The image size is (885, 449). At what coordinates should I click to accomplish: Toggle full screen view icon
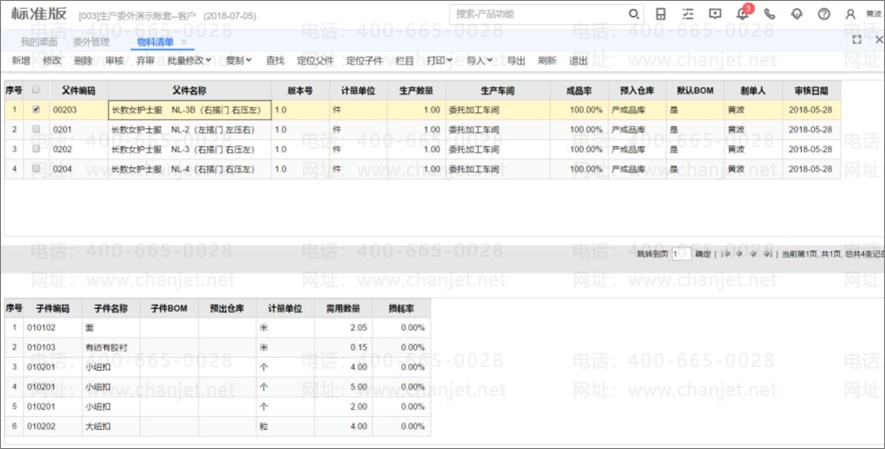[x=857, y=39]
